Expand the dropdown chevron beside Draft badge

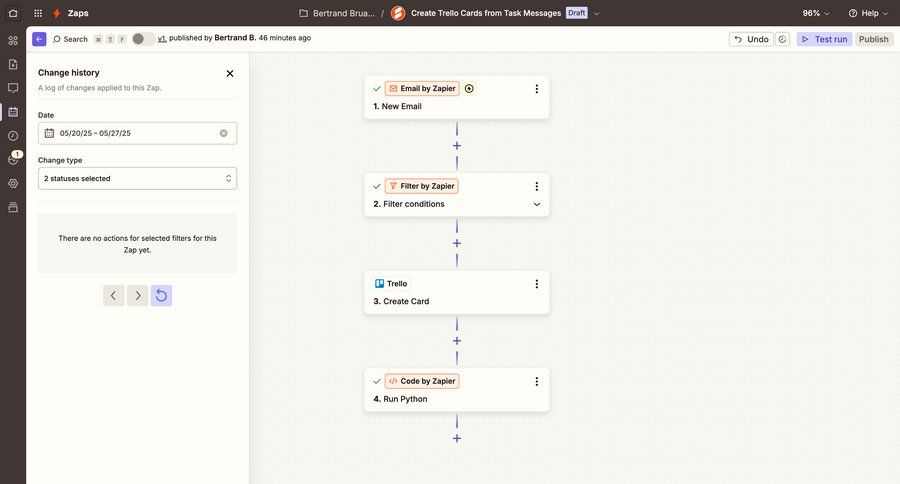[596, 13]
